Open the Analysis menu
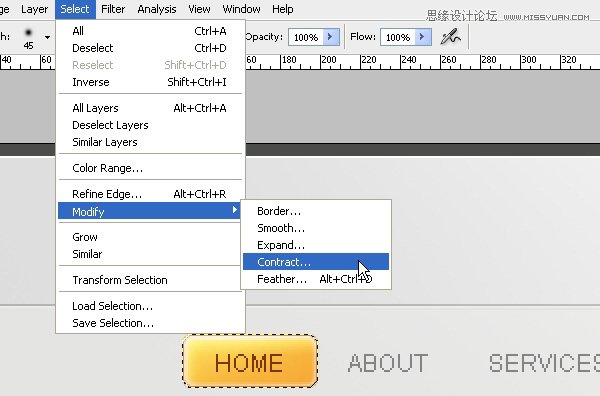The width and height of the screenshot is (600, 396). [157, 9]
